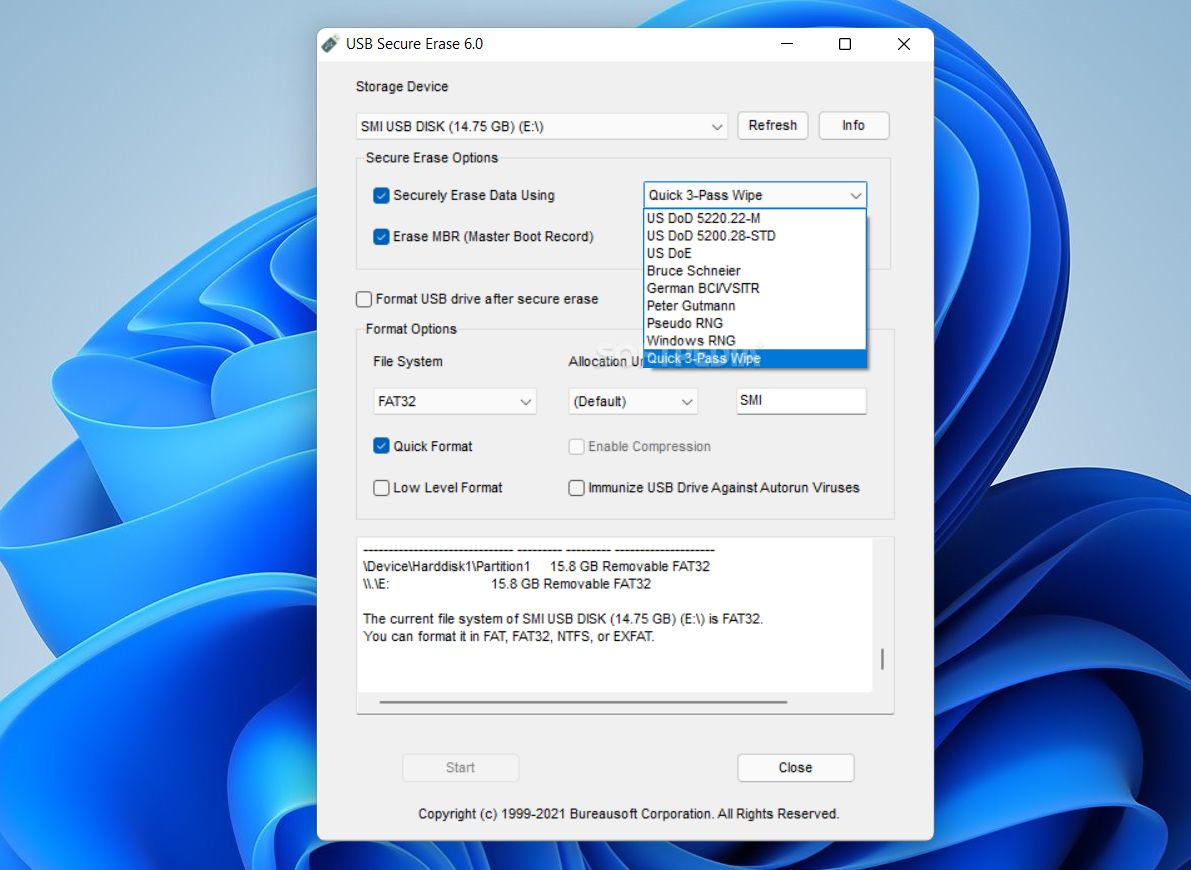Click the vertical scrollbar in the log area

(881, 660)
